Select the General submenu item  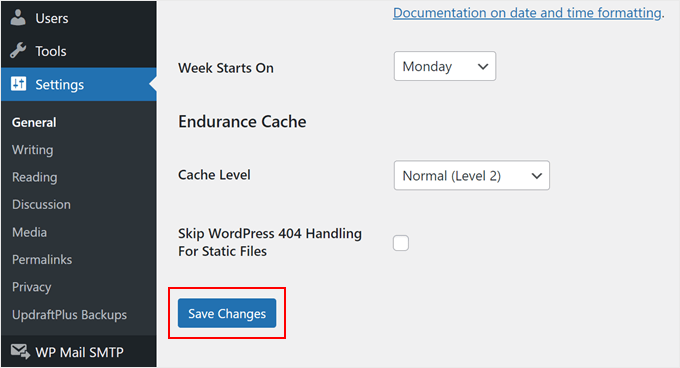pyautogui.click(x=34, y=123)
